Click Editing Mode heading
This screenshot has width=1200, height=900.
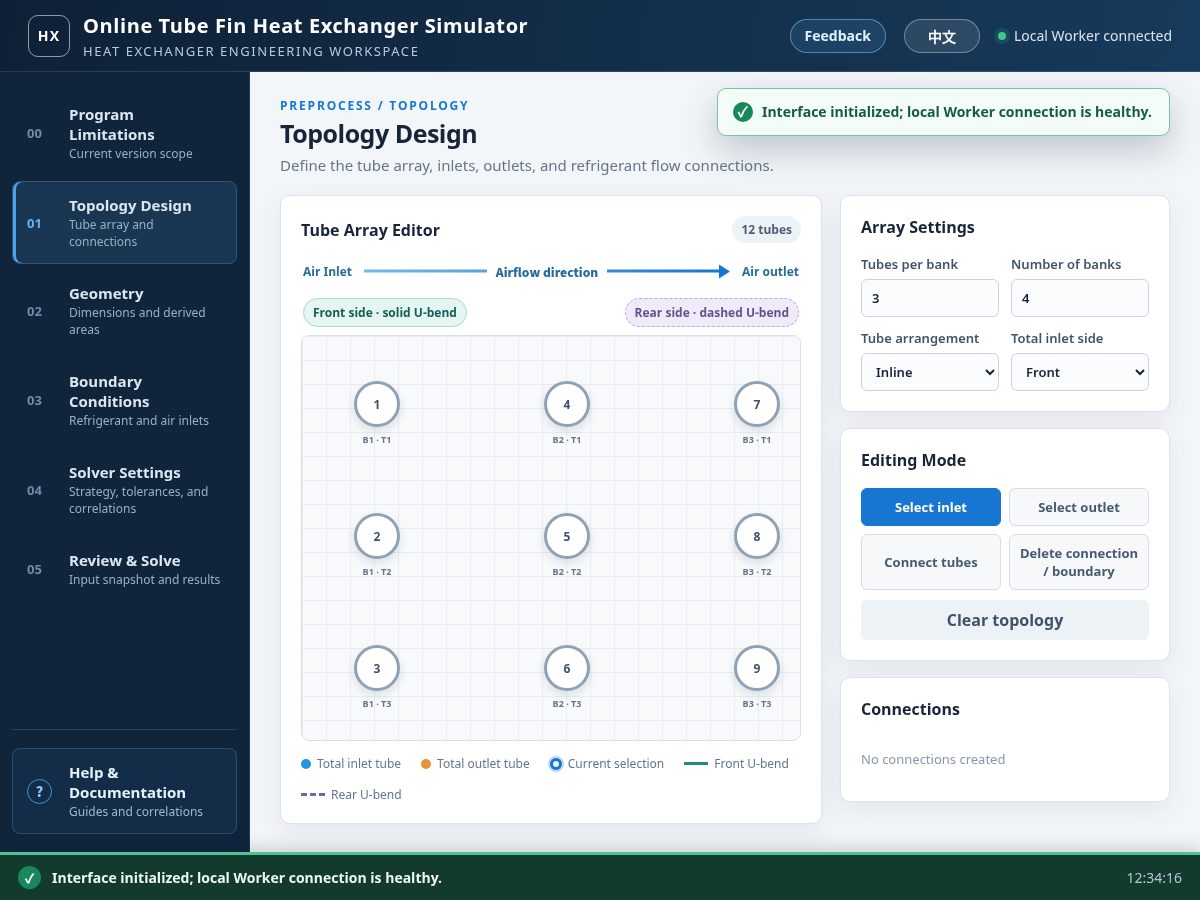(913, 460)
